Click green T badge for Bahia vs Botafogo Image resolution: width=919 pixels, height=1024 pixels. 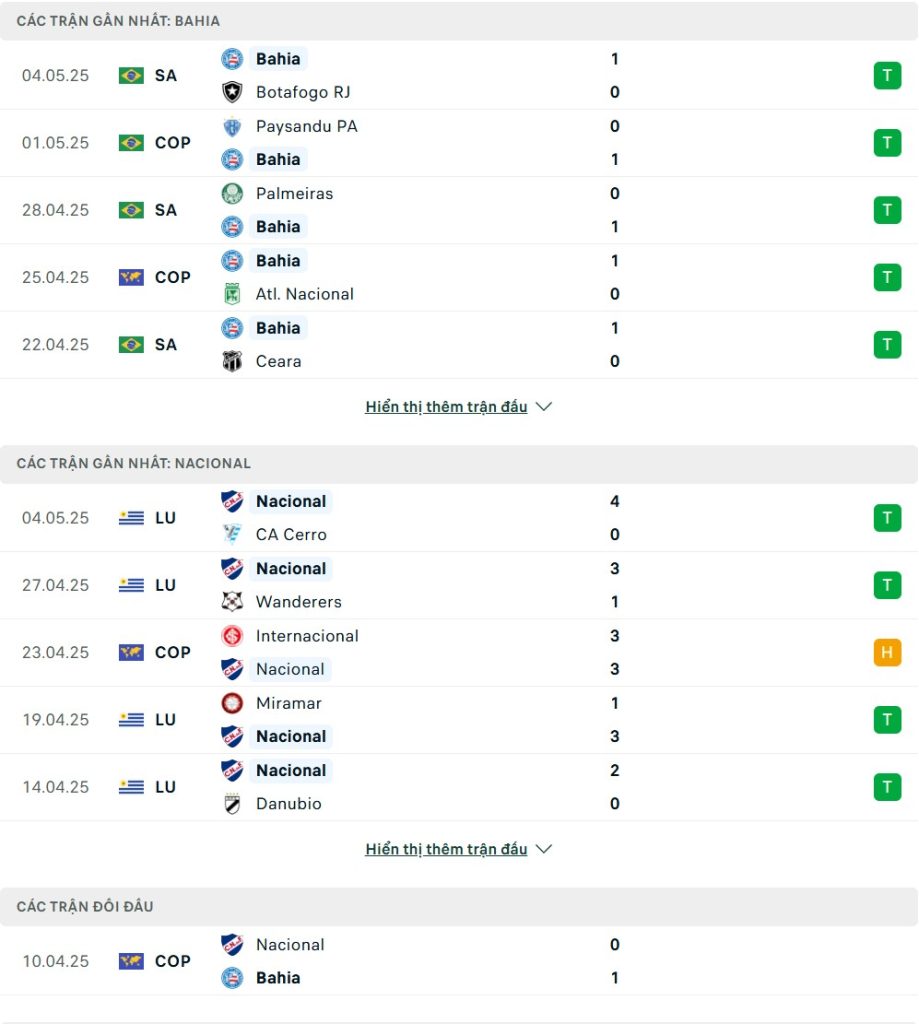pyautogui.click(x=887, y=76)
